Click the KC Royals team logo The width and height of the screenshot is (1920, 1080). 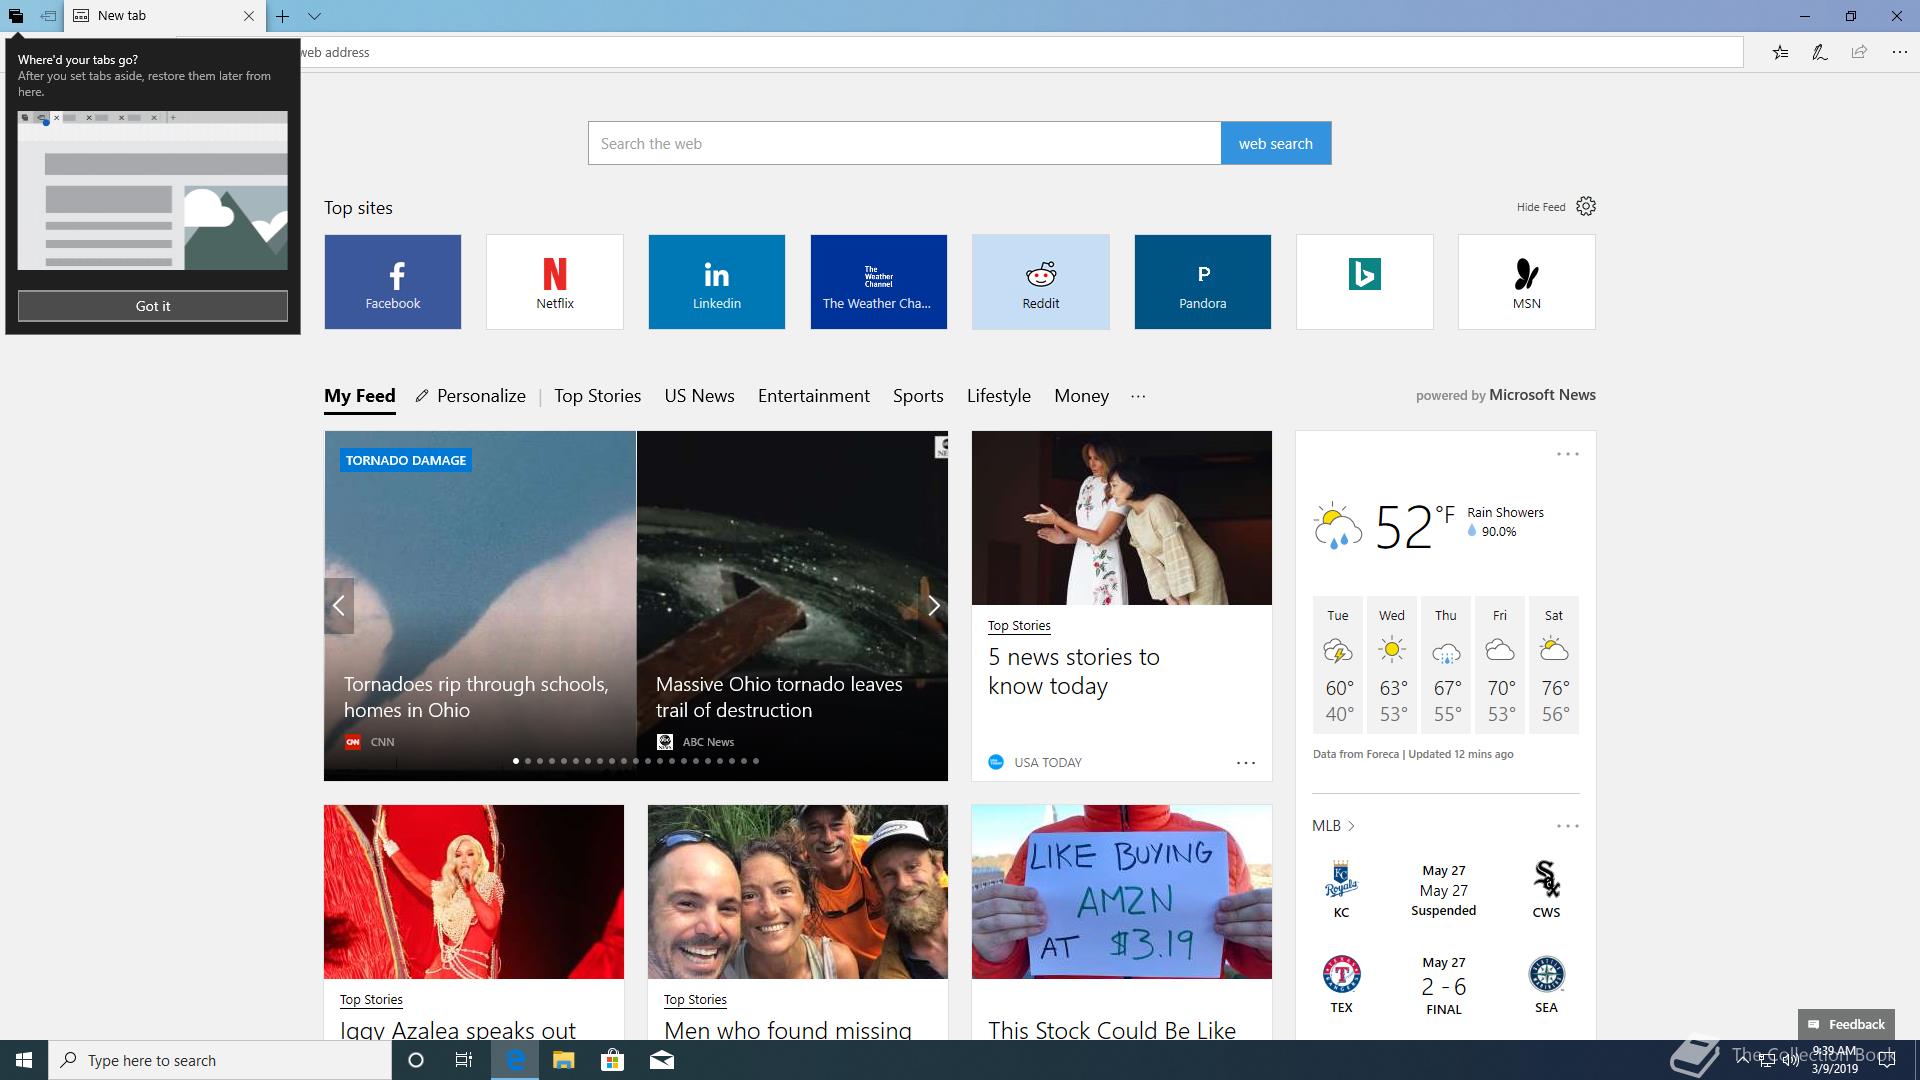1341,879
